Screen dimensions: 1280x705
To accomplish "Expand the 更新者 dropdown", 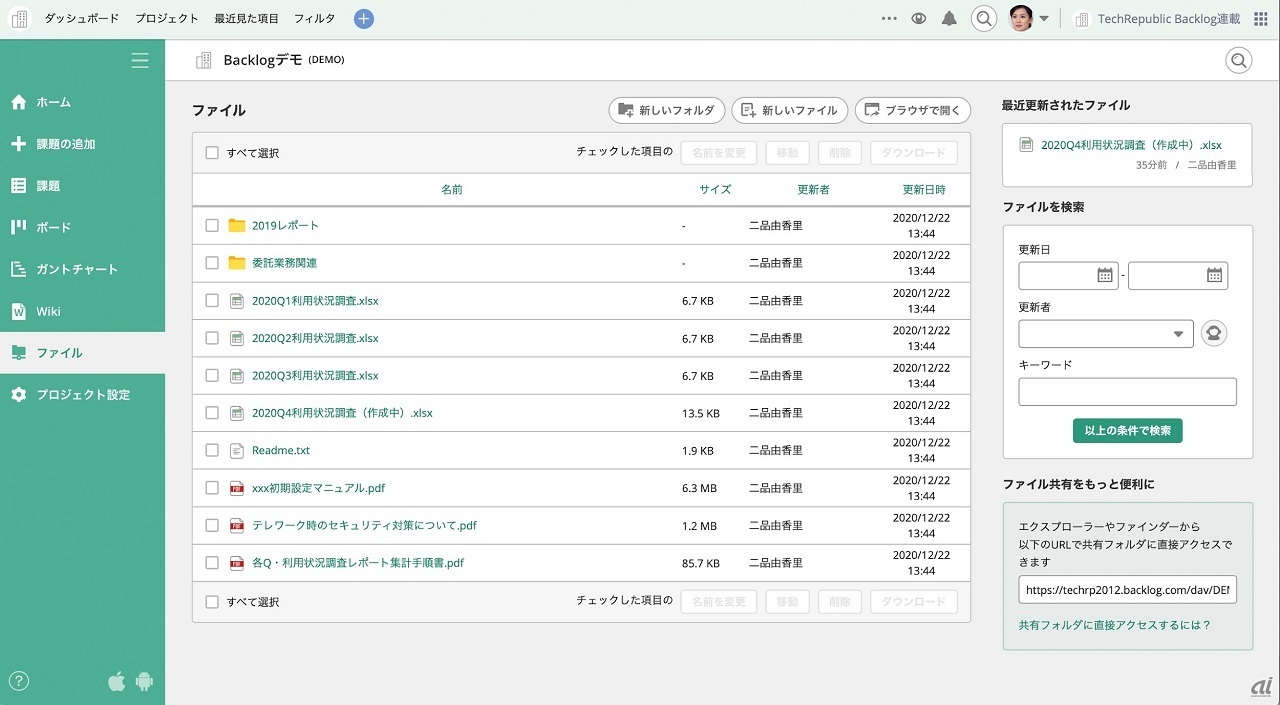I will coord(1105,334).
